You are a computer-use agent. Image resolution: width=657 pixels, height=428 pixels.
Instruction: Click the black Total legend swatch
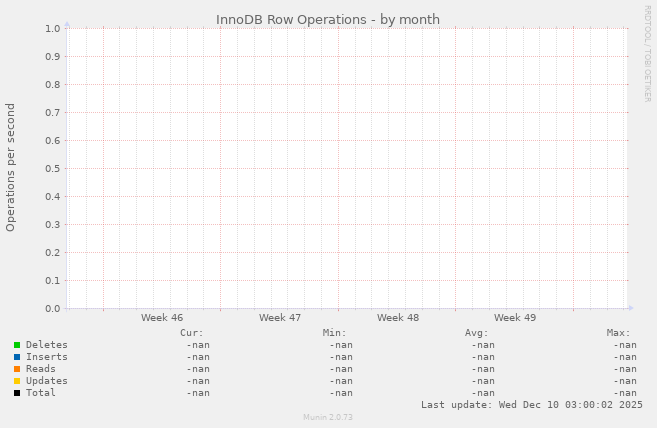point(17,393)
